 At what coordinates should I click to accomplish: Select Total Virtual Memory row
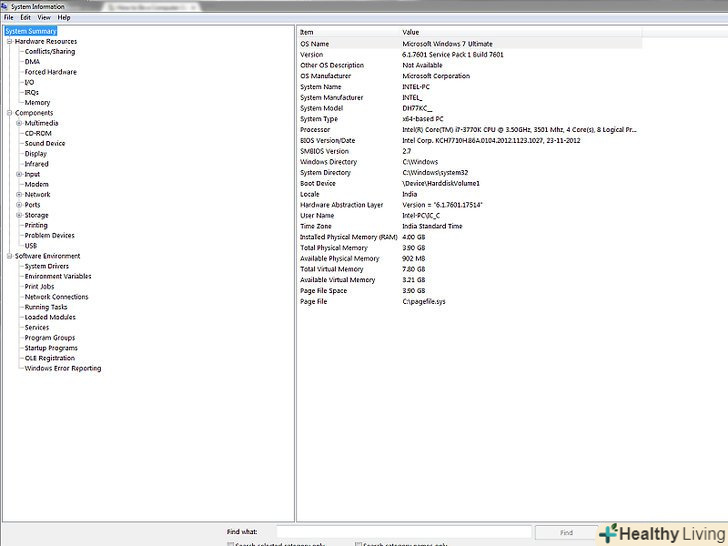pos(469,269)
